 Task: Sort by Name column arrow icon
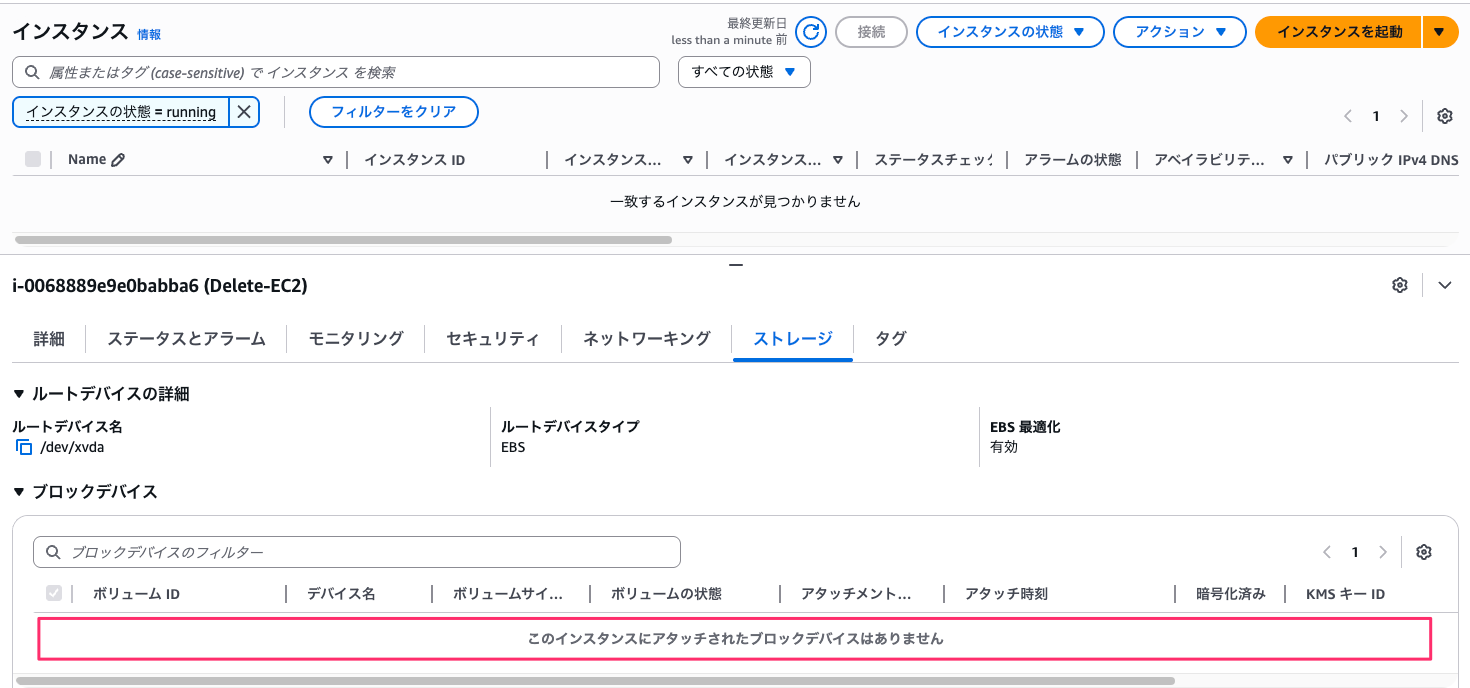click(327, 160)
